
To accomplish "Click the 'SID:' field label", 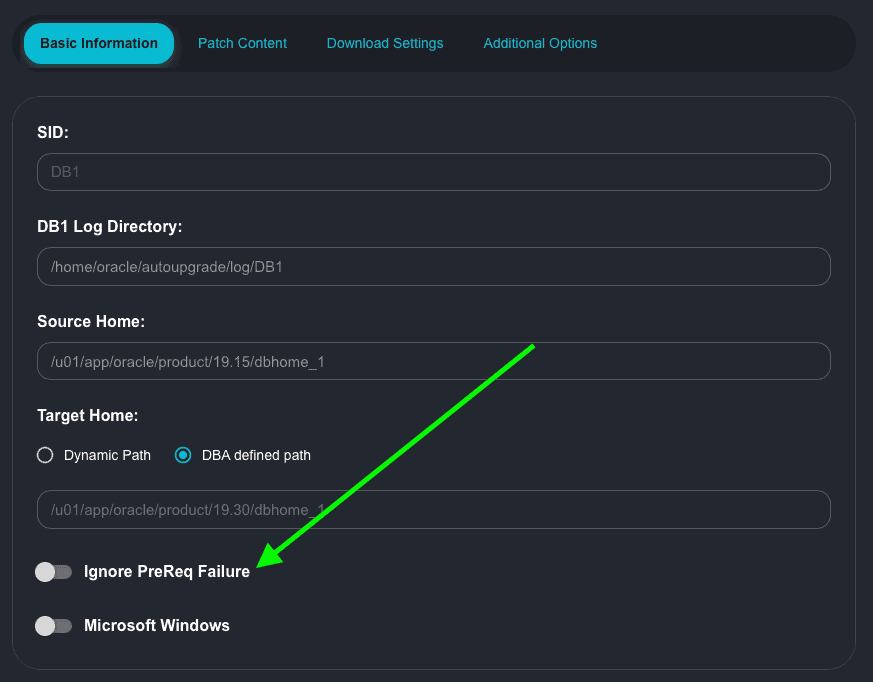I will pos(53,132).
